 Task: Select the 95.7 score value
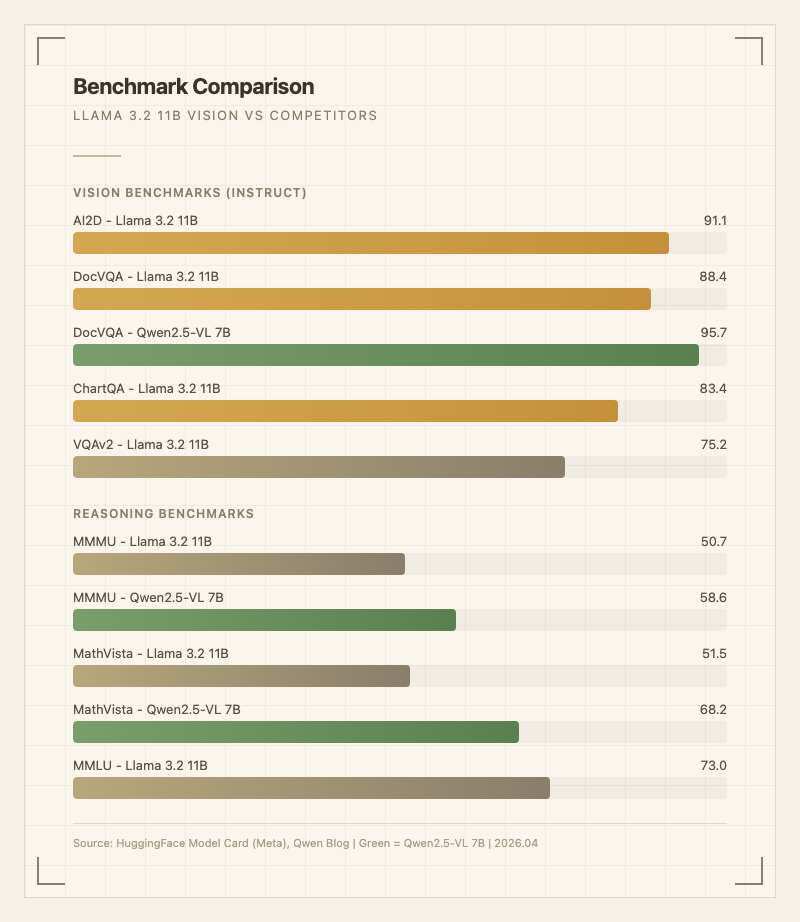point(713,332)
